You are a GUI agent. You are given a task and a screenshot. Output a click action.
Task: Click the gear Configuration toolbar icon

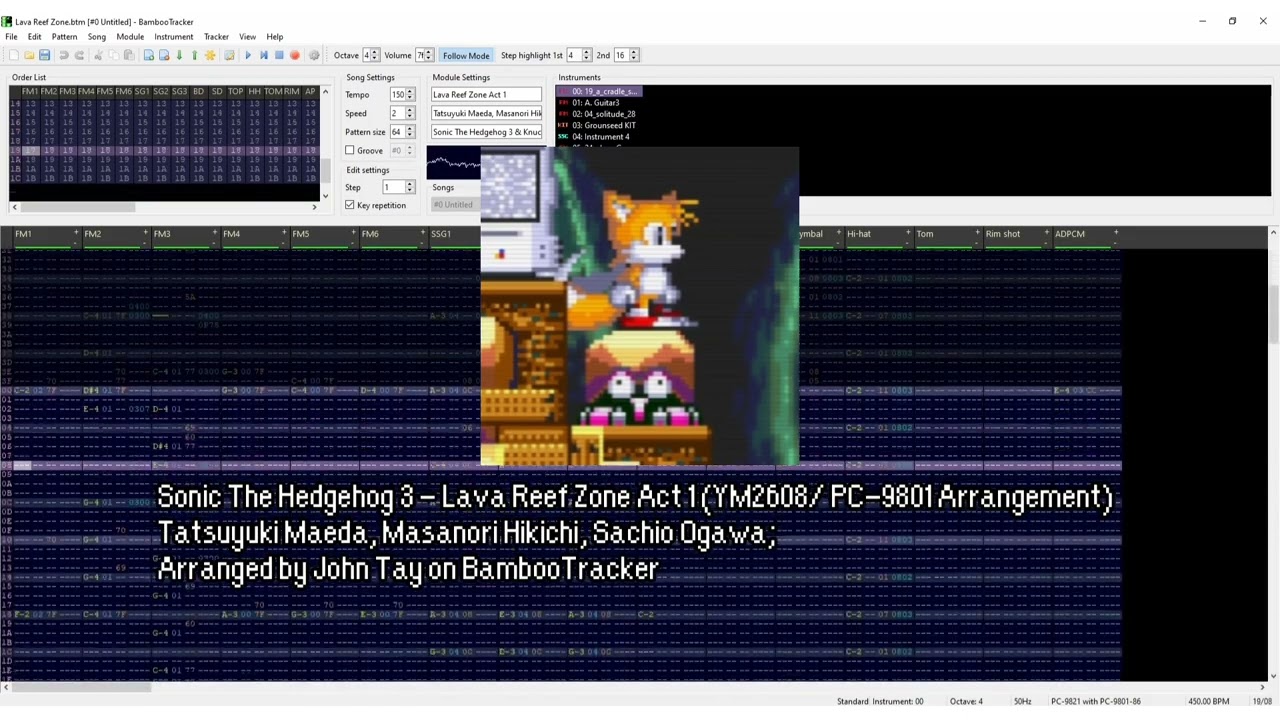click(x=314, y=56)
